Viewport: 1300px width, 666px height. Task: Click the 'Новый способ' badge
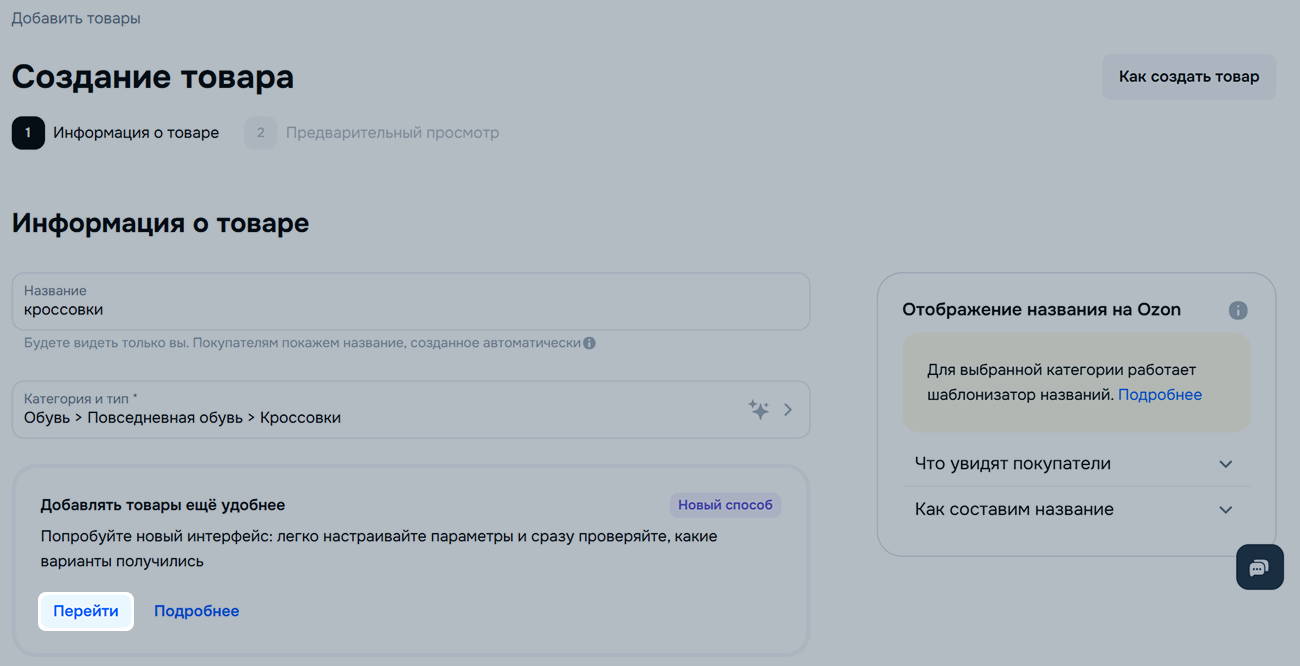point(725,505)
